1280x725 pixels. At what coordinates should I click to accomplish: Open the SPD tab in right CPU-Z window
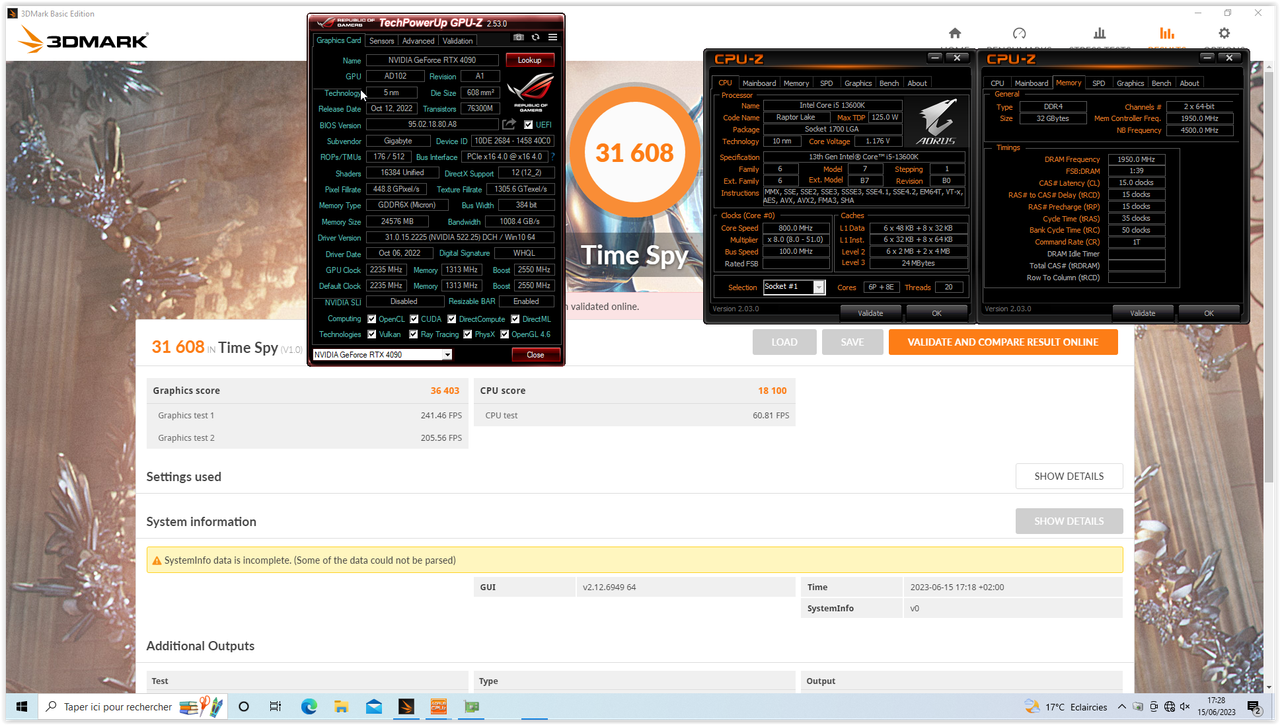(1098, 83)
